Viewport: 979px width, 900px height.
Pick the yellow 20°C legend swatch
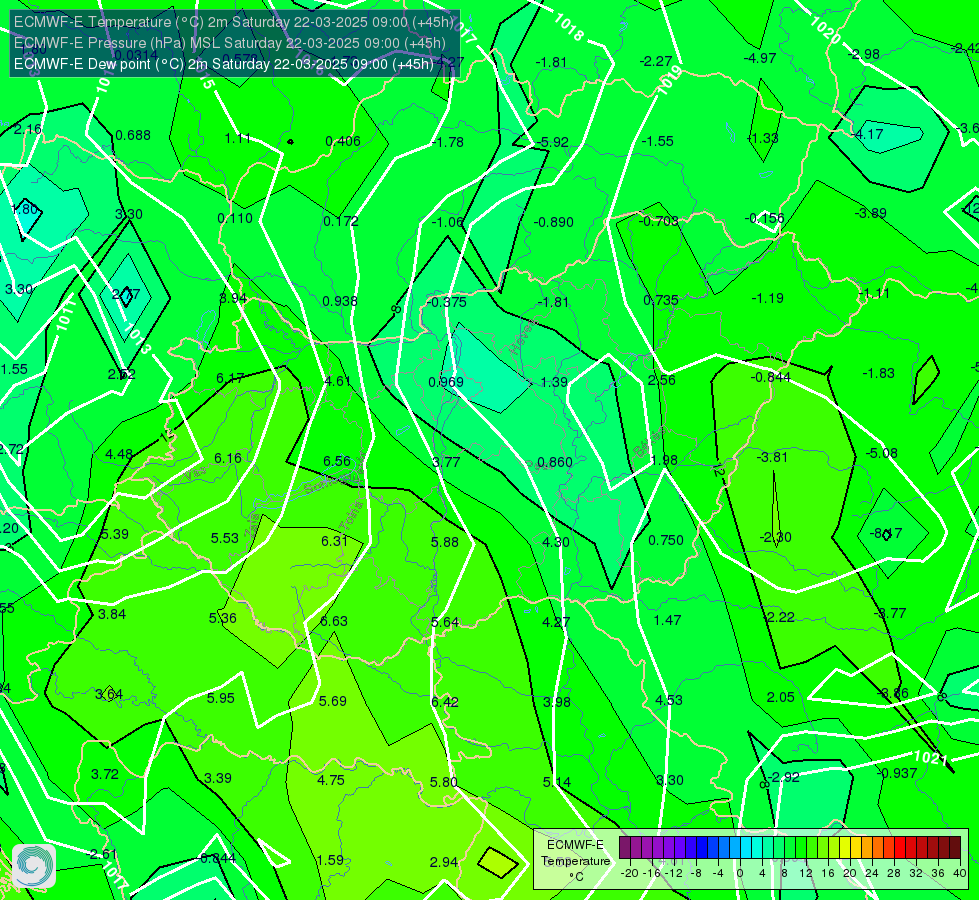pyautogui.click(x=845, y=848)
